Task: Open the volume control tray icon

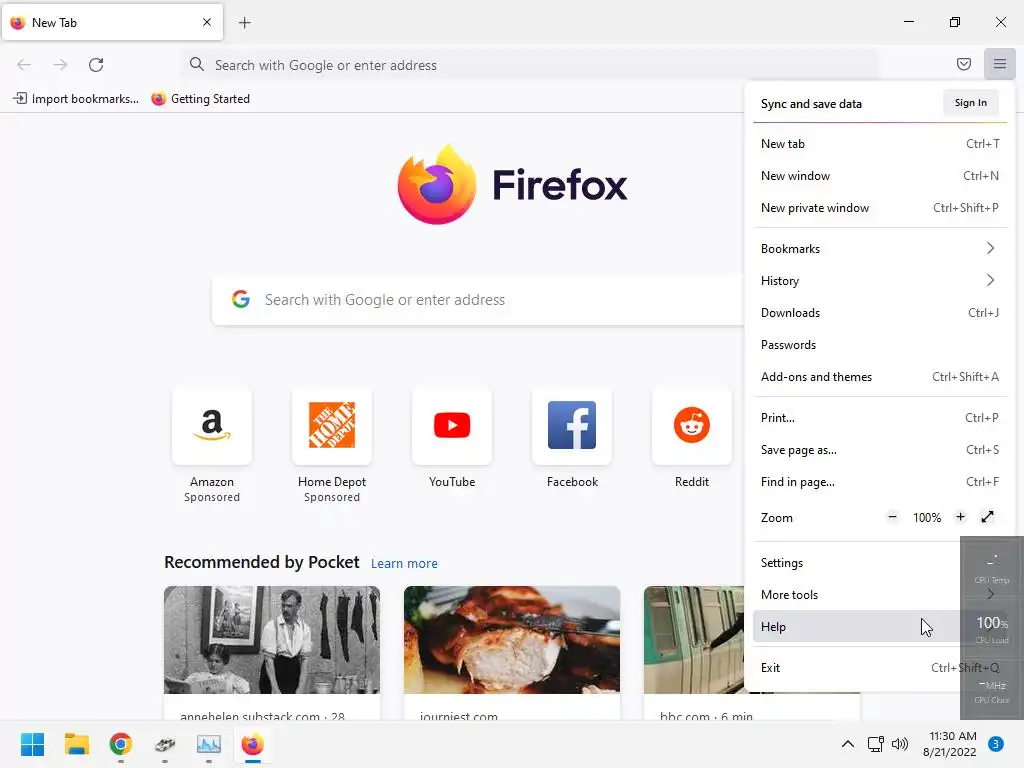Action: [x=900, y=744]
